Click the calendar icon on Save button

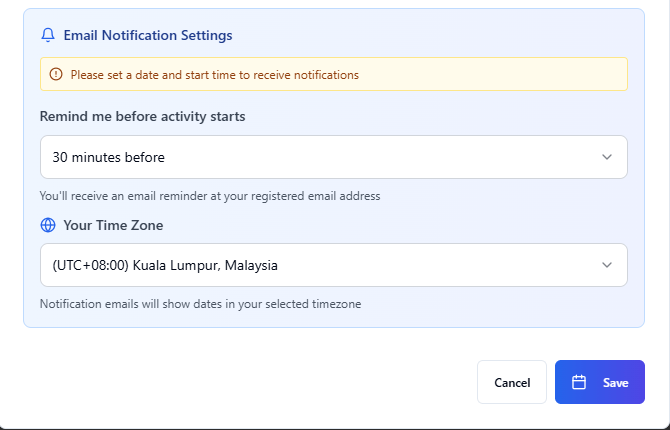tap(579, 382)
